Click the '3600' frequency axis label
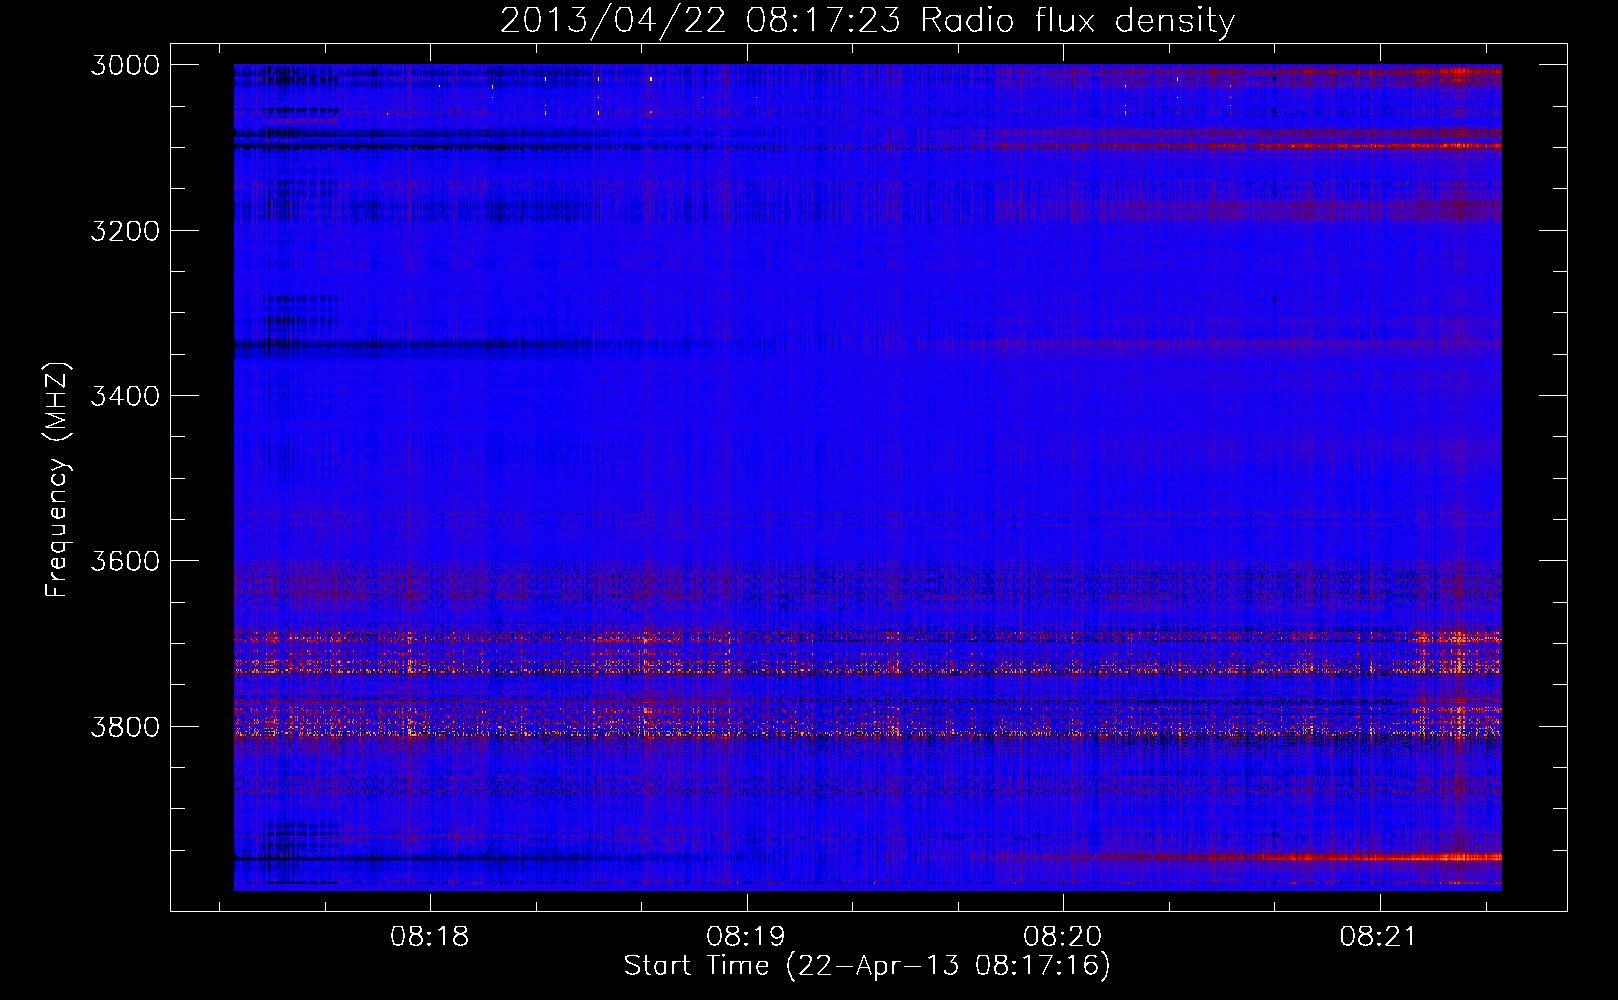Screen dimensions: 1618x1000 (x=125, y=561)
